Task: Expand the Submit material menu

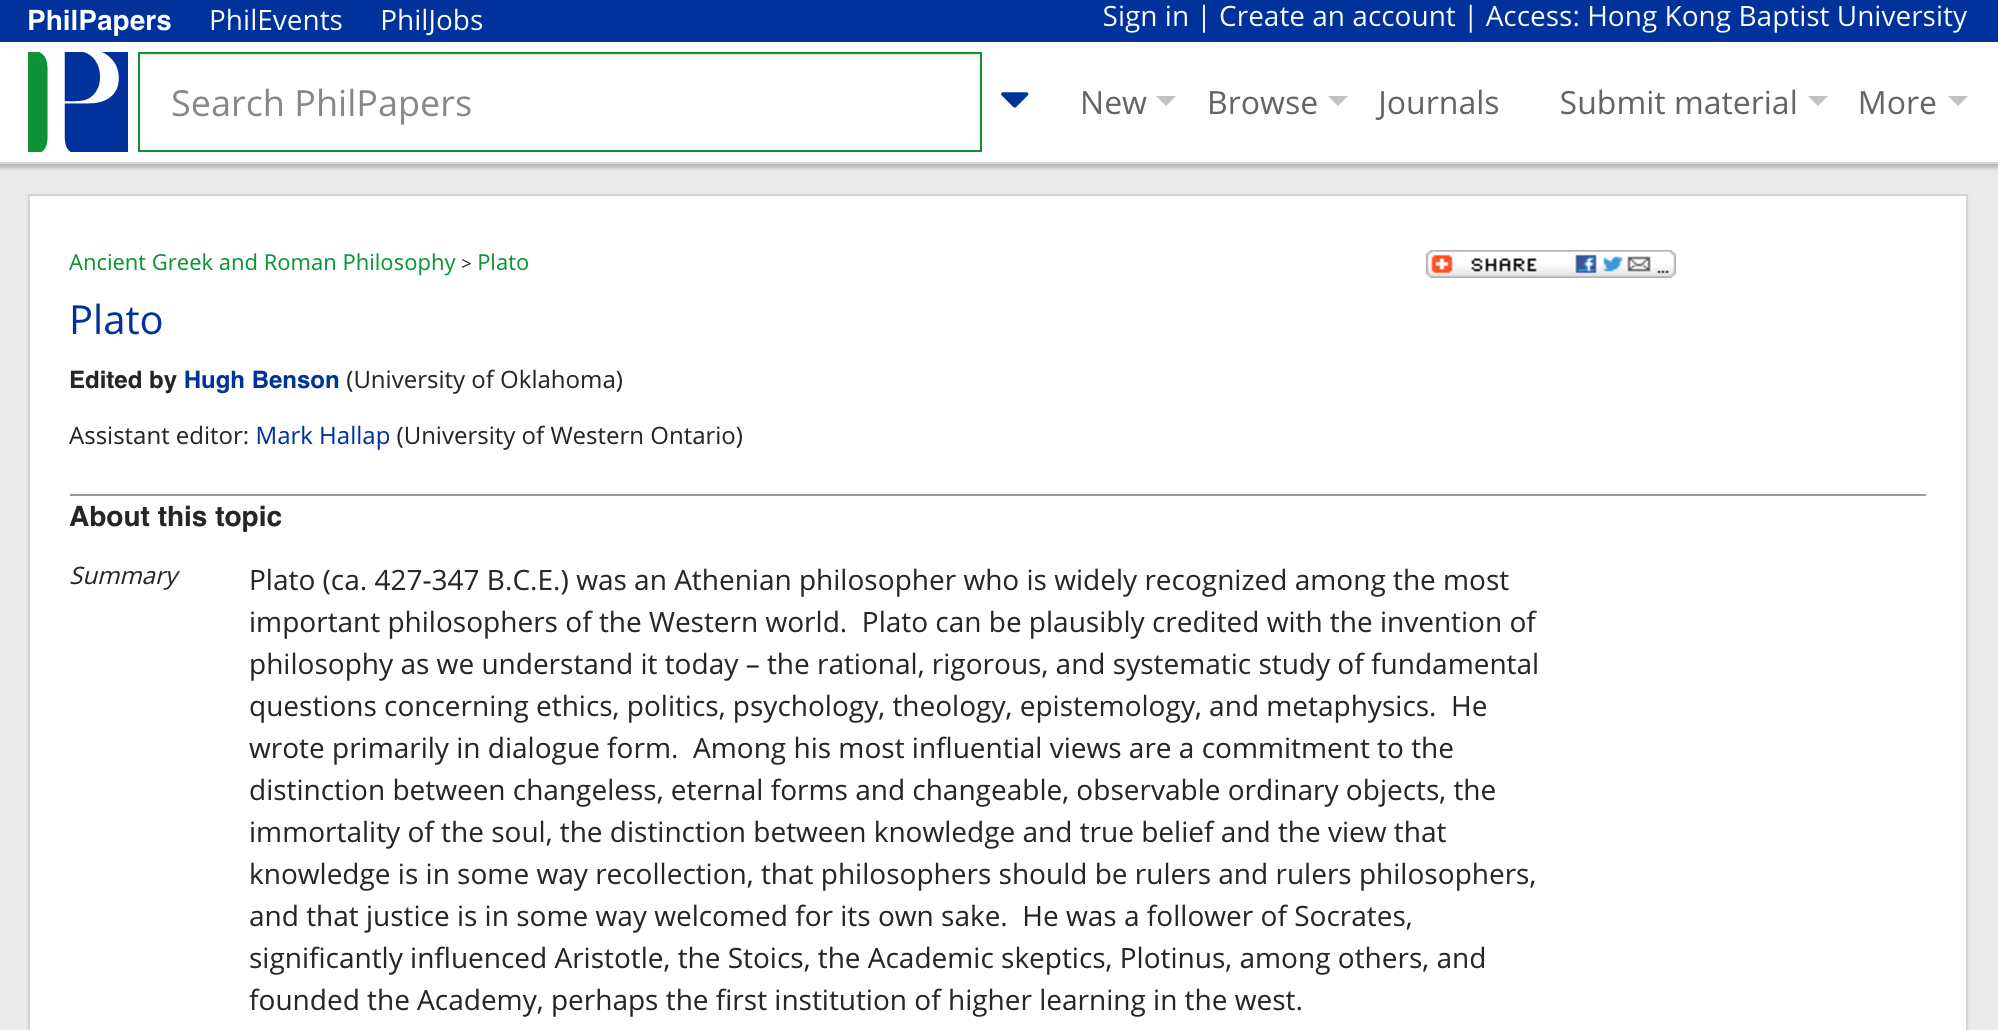Action: coord(1693,103)
